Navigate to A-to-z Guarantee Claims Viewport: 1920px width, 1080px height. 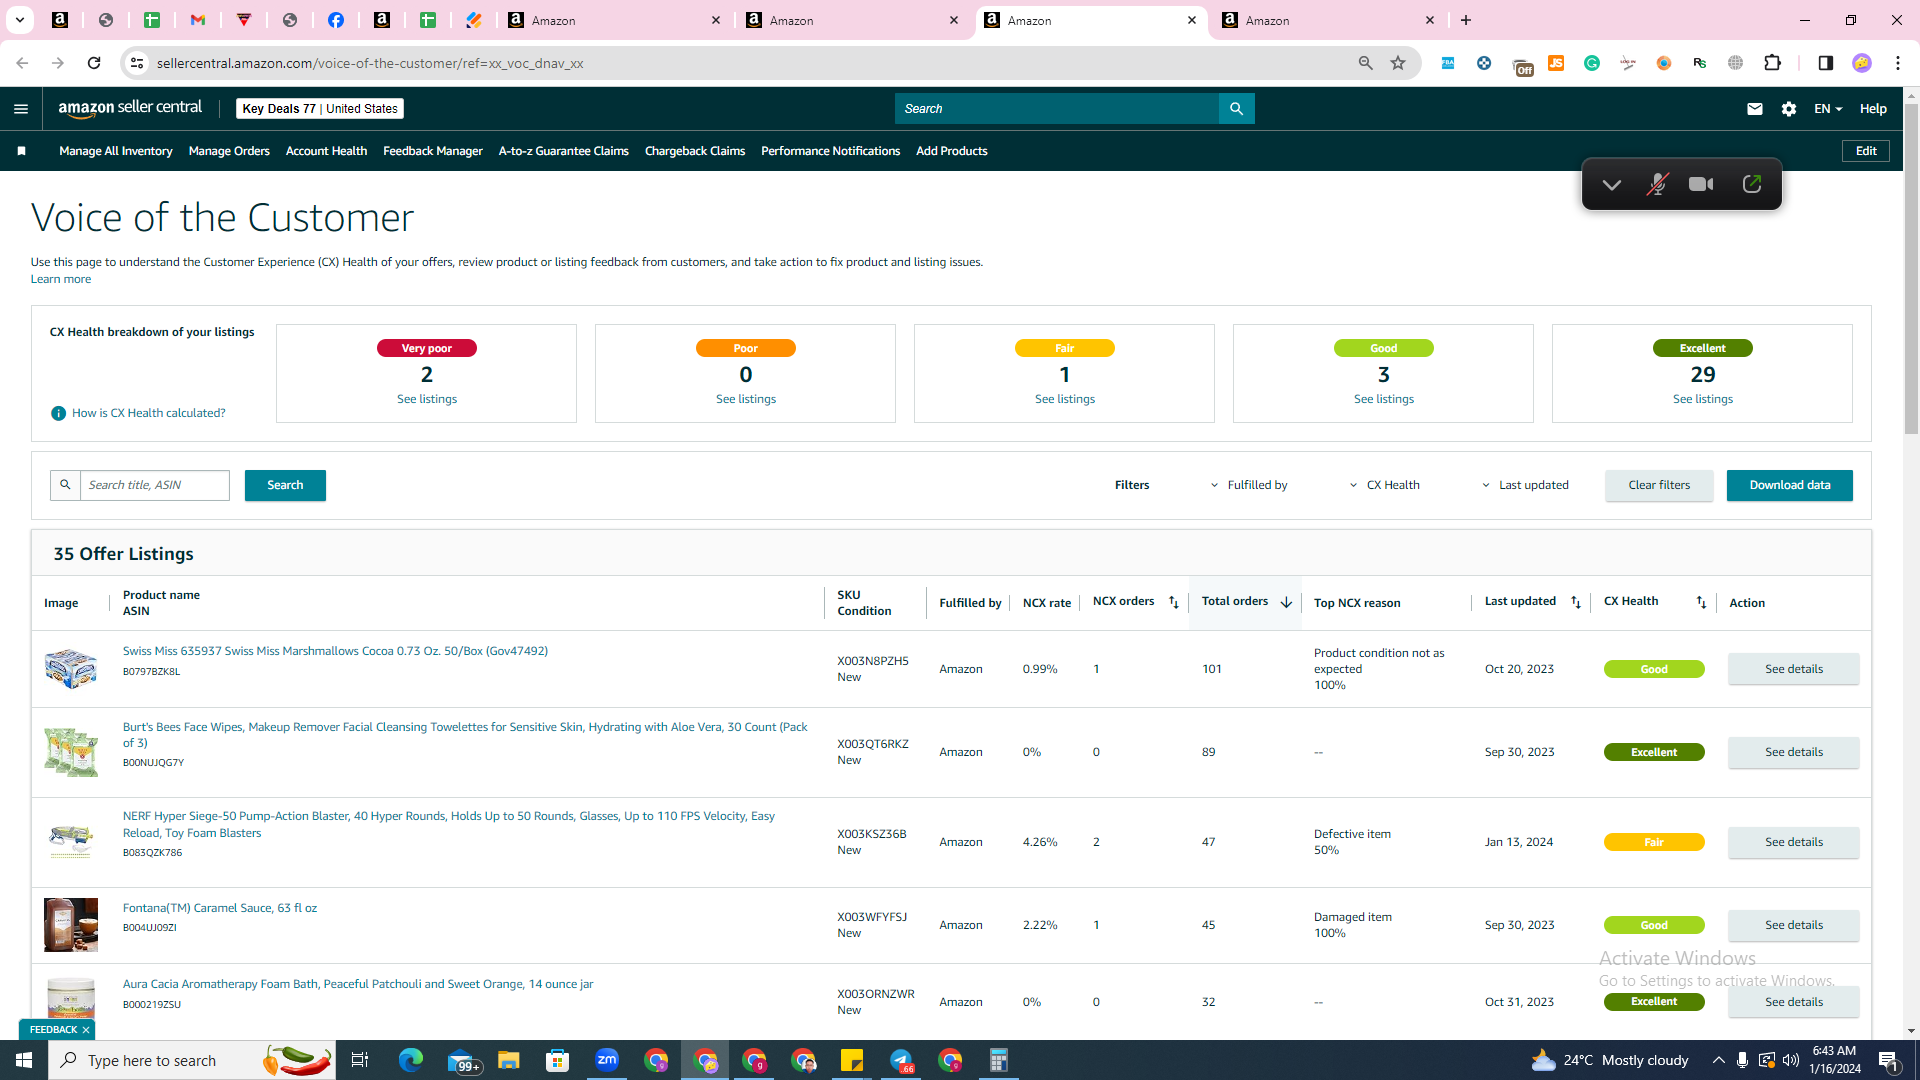coord(564,151)
